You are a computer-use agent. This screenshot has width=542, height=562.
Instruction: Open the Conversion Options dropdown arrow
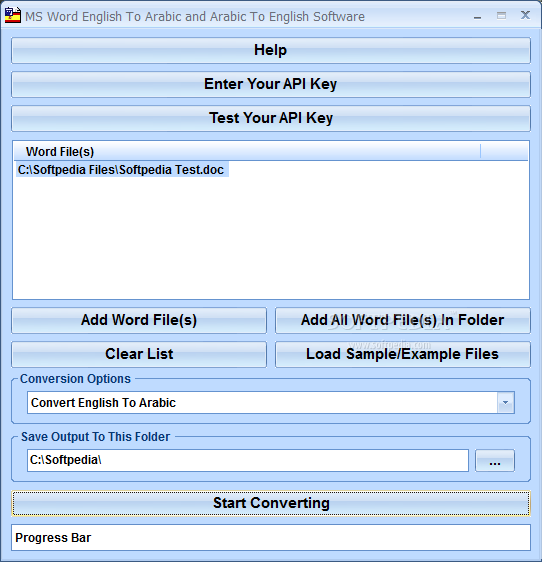pyautogui.click(x=505, y=403)
